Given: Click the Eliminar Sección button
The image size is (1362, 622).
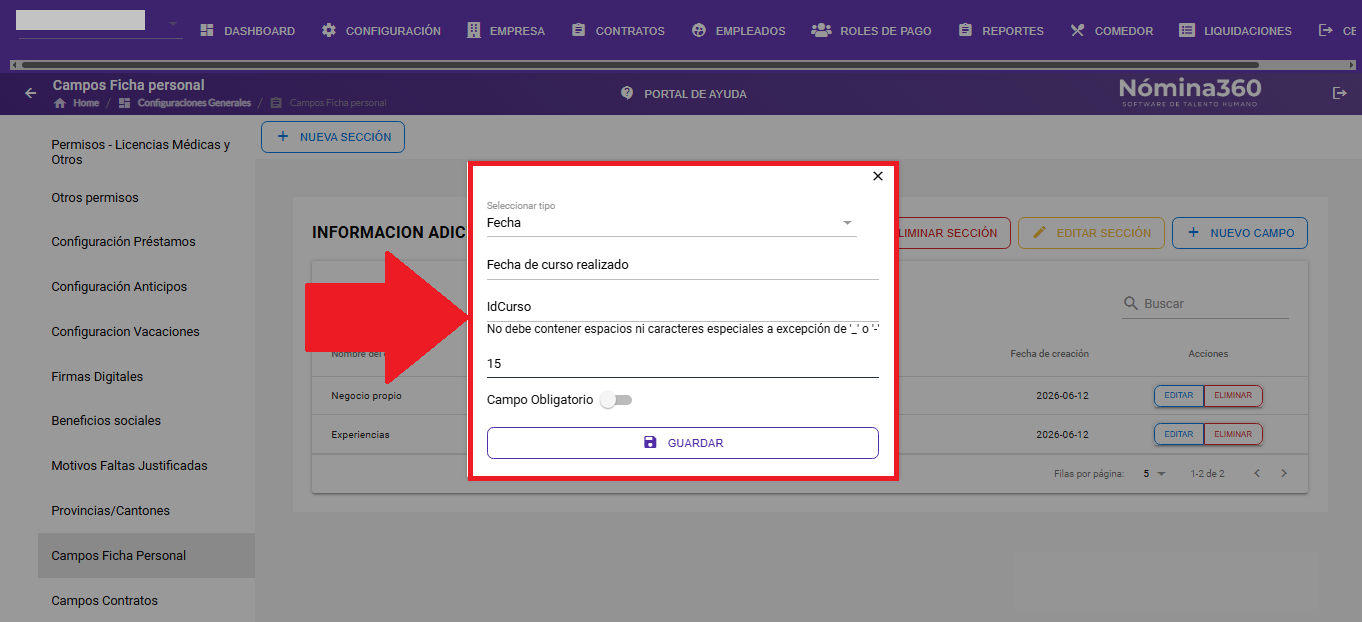Looking at the screenshot, I should (x=954, y=233).
